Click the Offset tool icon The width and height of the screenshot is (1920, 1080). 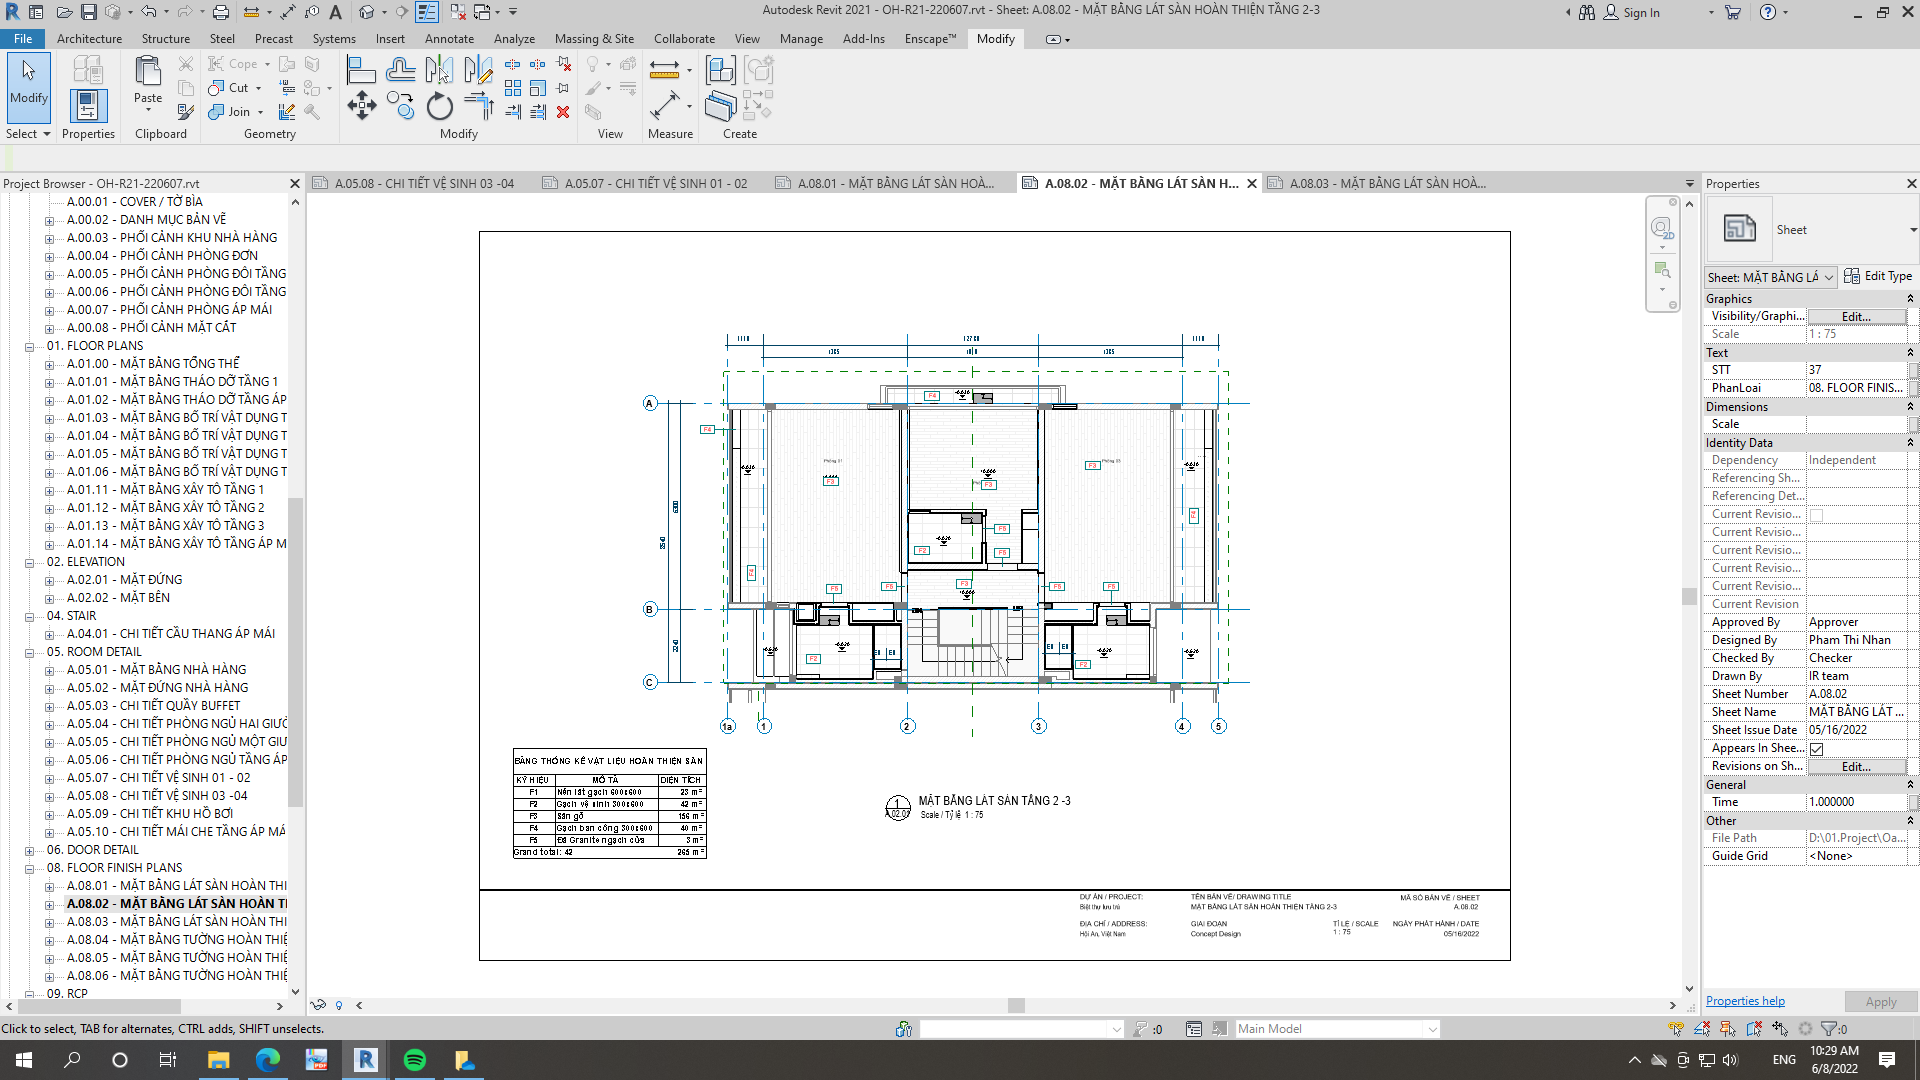(400, 70)
